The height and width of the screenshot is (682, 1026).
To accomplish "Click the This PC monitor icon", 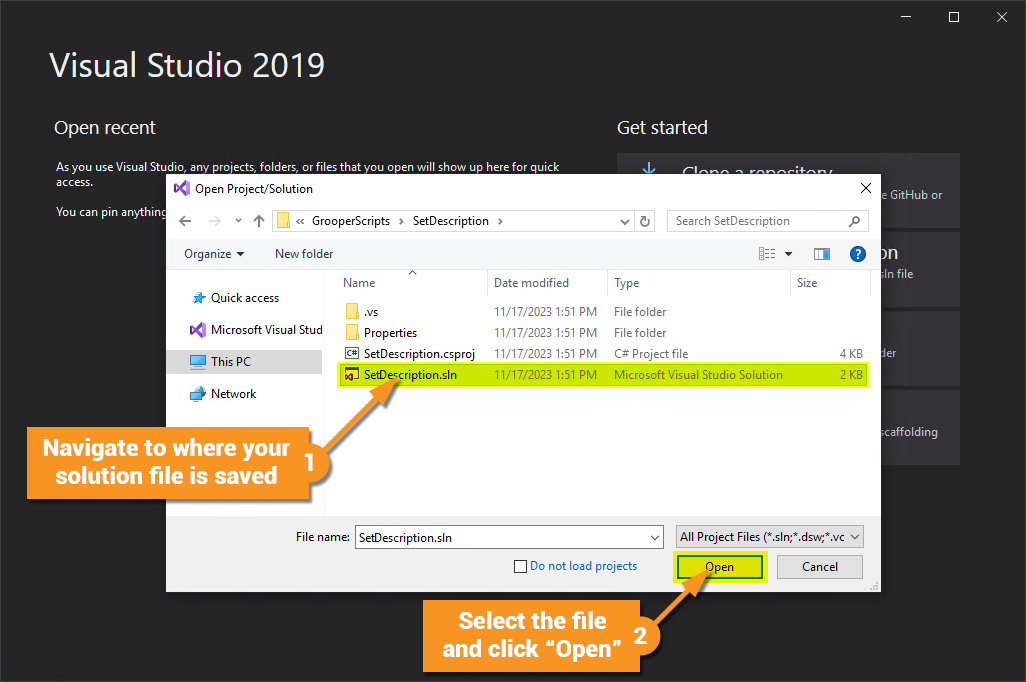I will 198,361.
